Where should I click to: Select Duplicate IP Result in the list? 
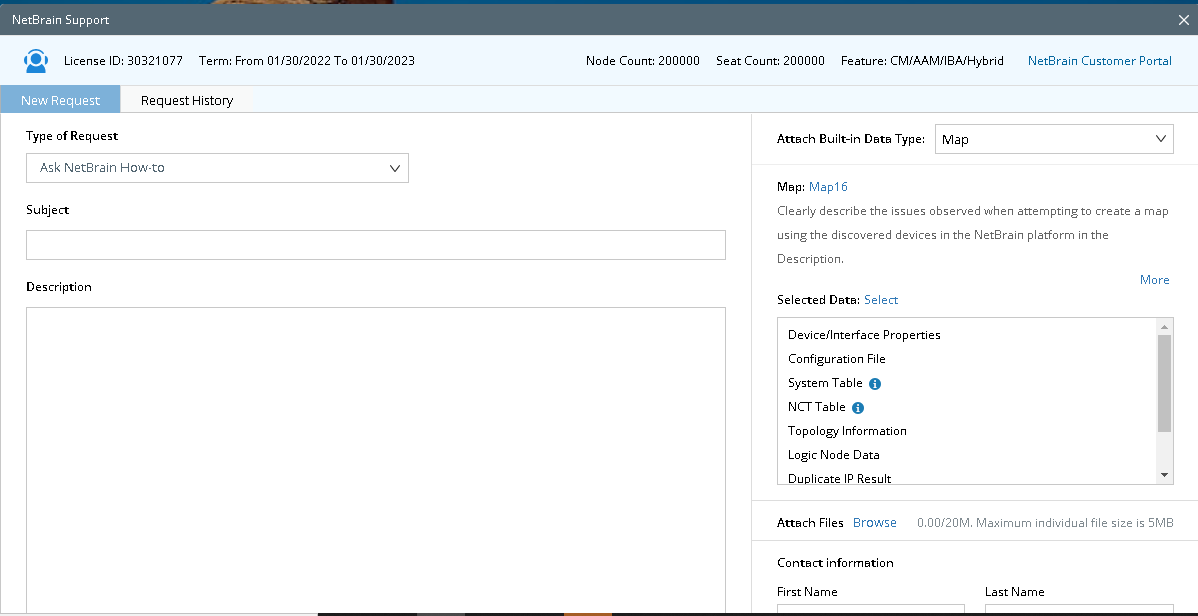pyautogui.click(x=840, y=478)
